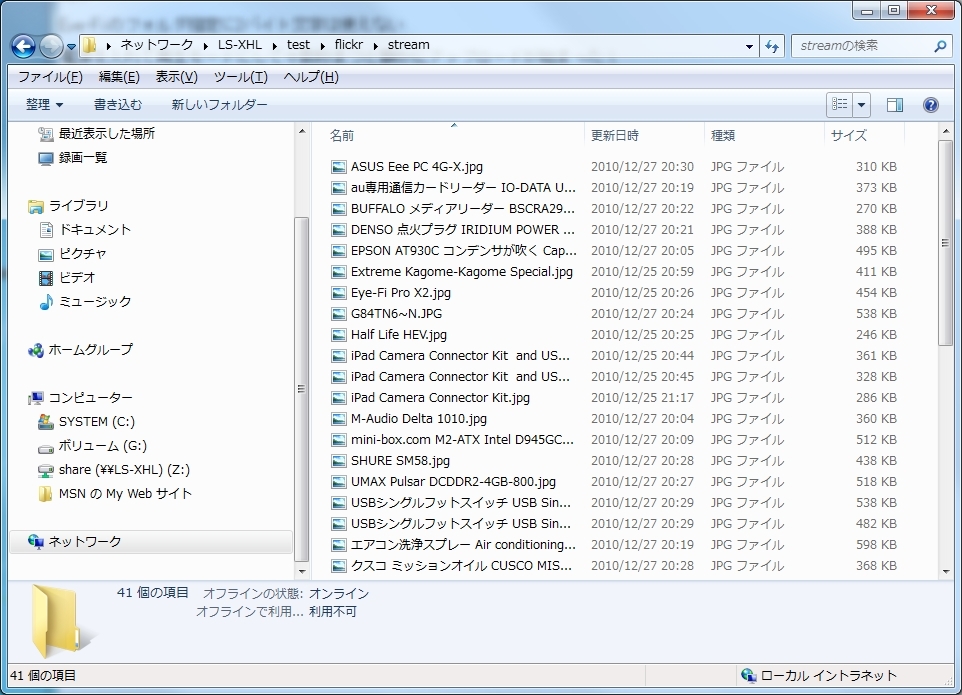Select Extreme Kagome-Kagome Special.jpg file name
Viewport: 962px width, 695px height.
pos(461,272)
